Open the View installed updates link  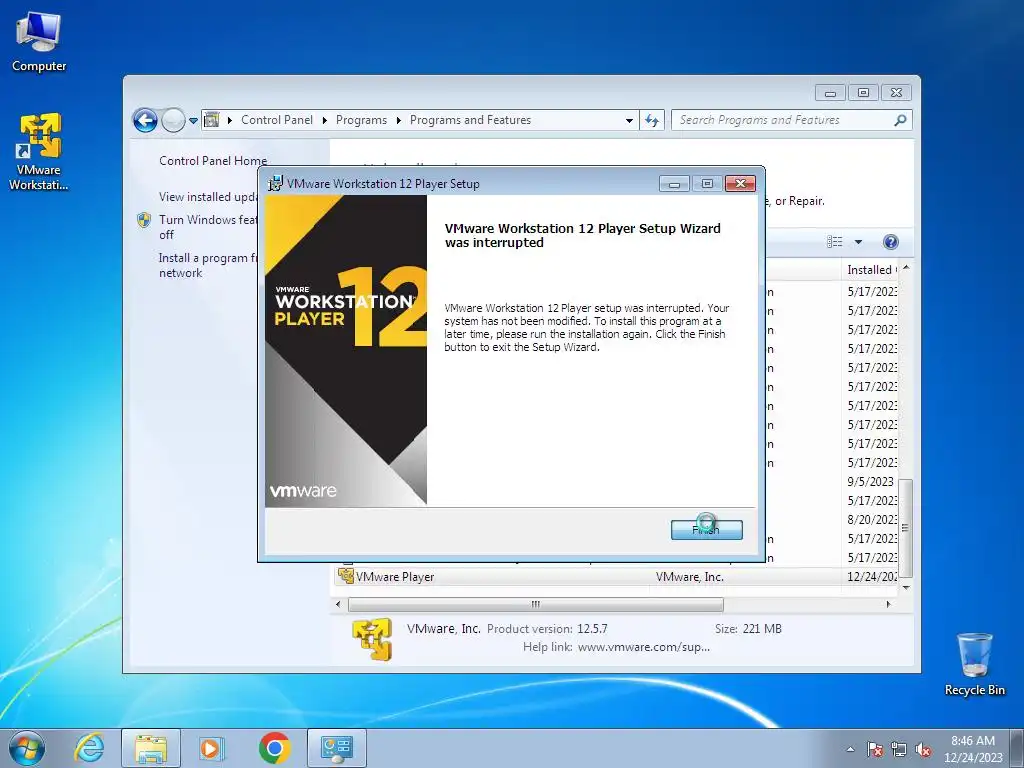208,197
